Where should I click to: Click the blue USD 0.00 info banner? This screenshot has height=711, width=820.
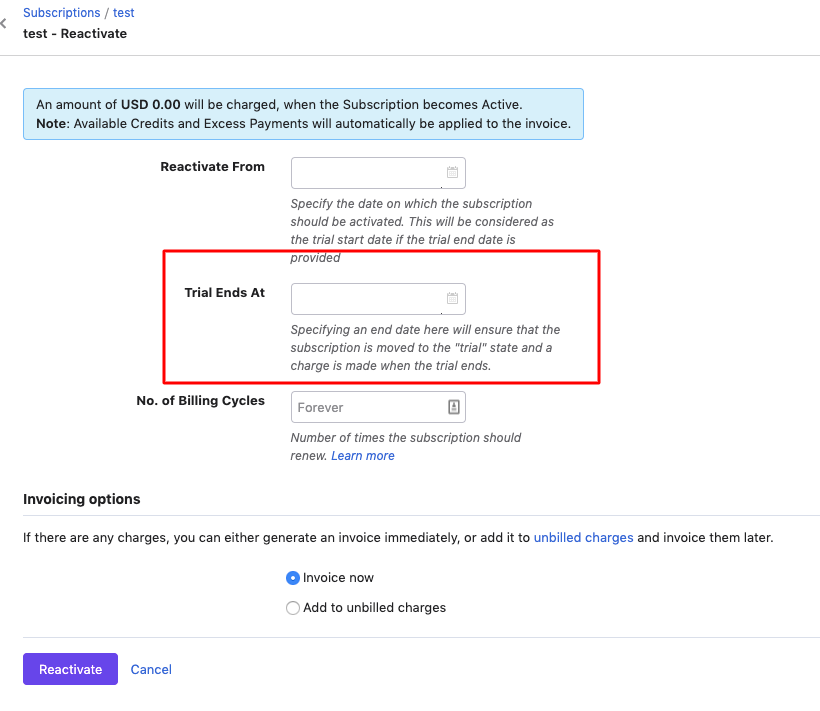pos(302,114)
